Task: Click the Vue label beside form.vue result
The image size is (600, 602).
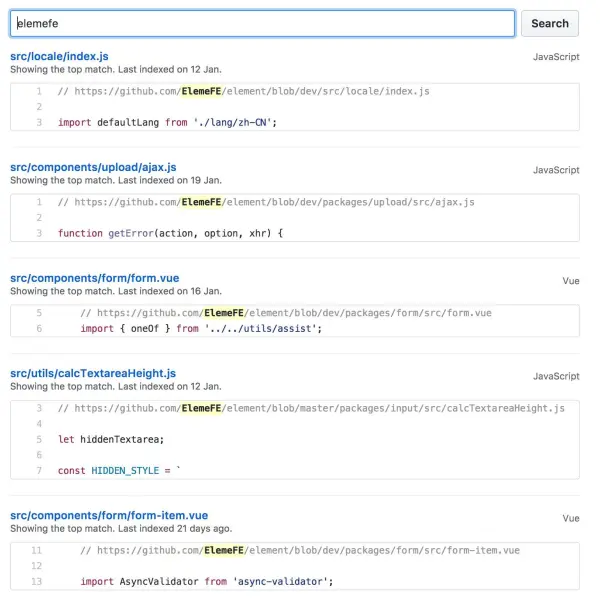Action: tap(570, 281)
